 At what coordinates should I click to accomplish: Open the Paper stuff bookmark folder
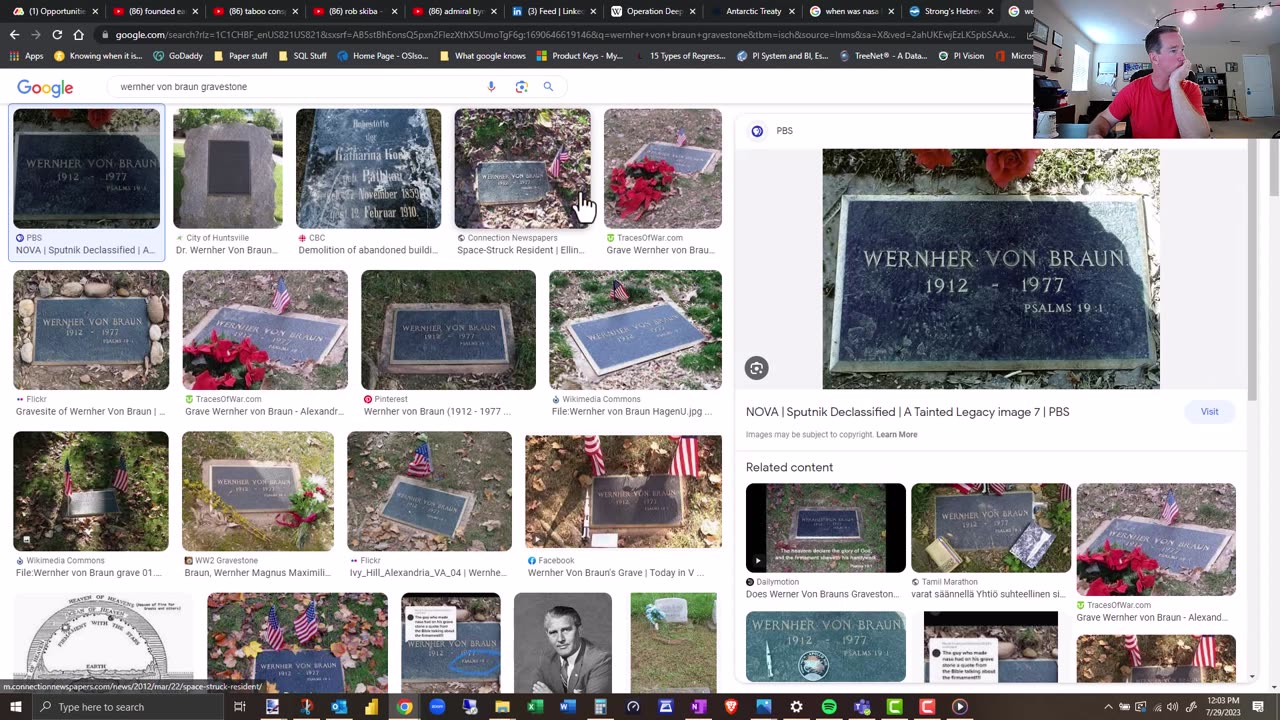click(x=241, y=56)
